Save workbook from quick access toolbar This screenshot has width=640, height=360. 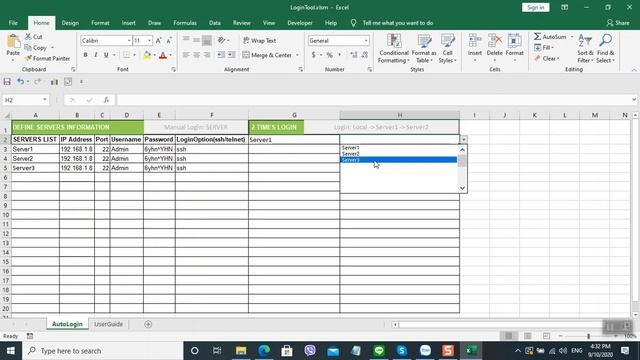click(7, 82)
